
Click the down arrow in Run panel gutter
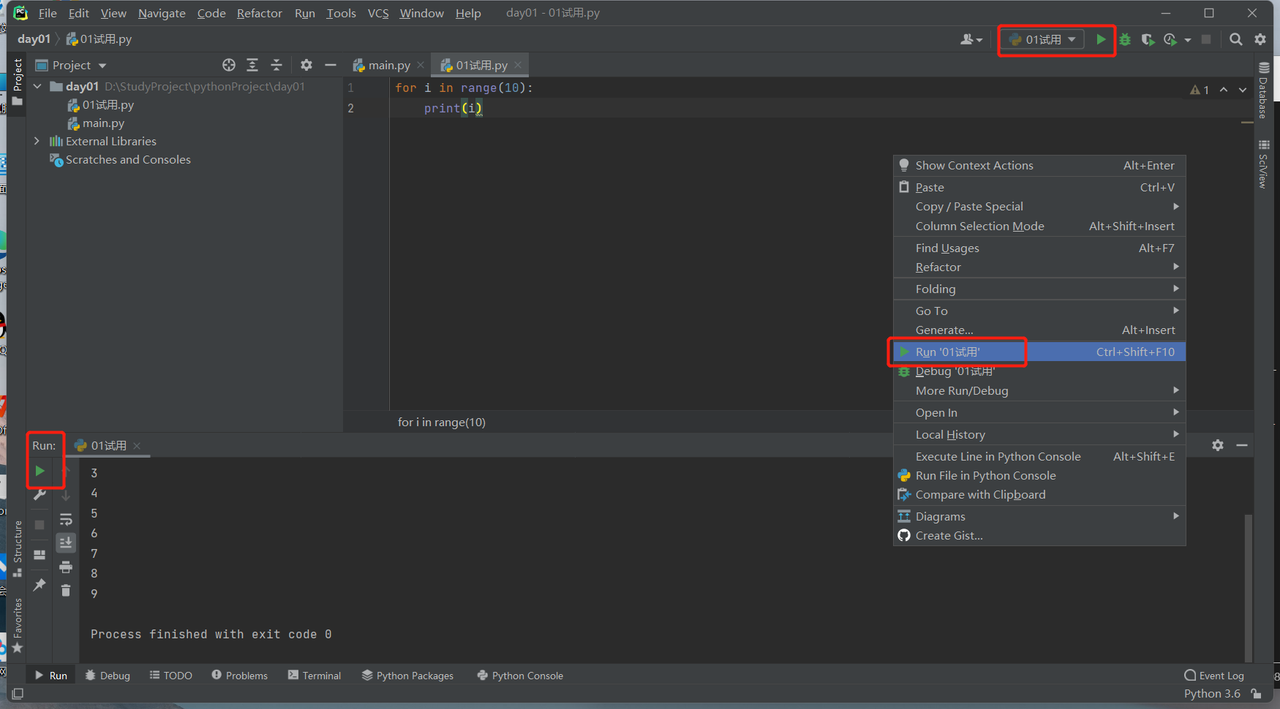point(66,495)
